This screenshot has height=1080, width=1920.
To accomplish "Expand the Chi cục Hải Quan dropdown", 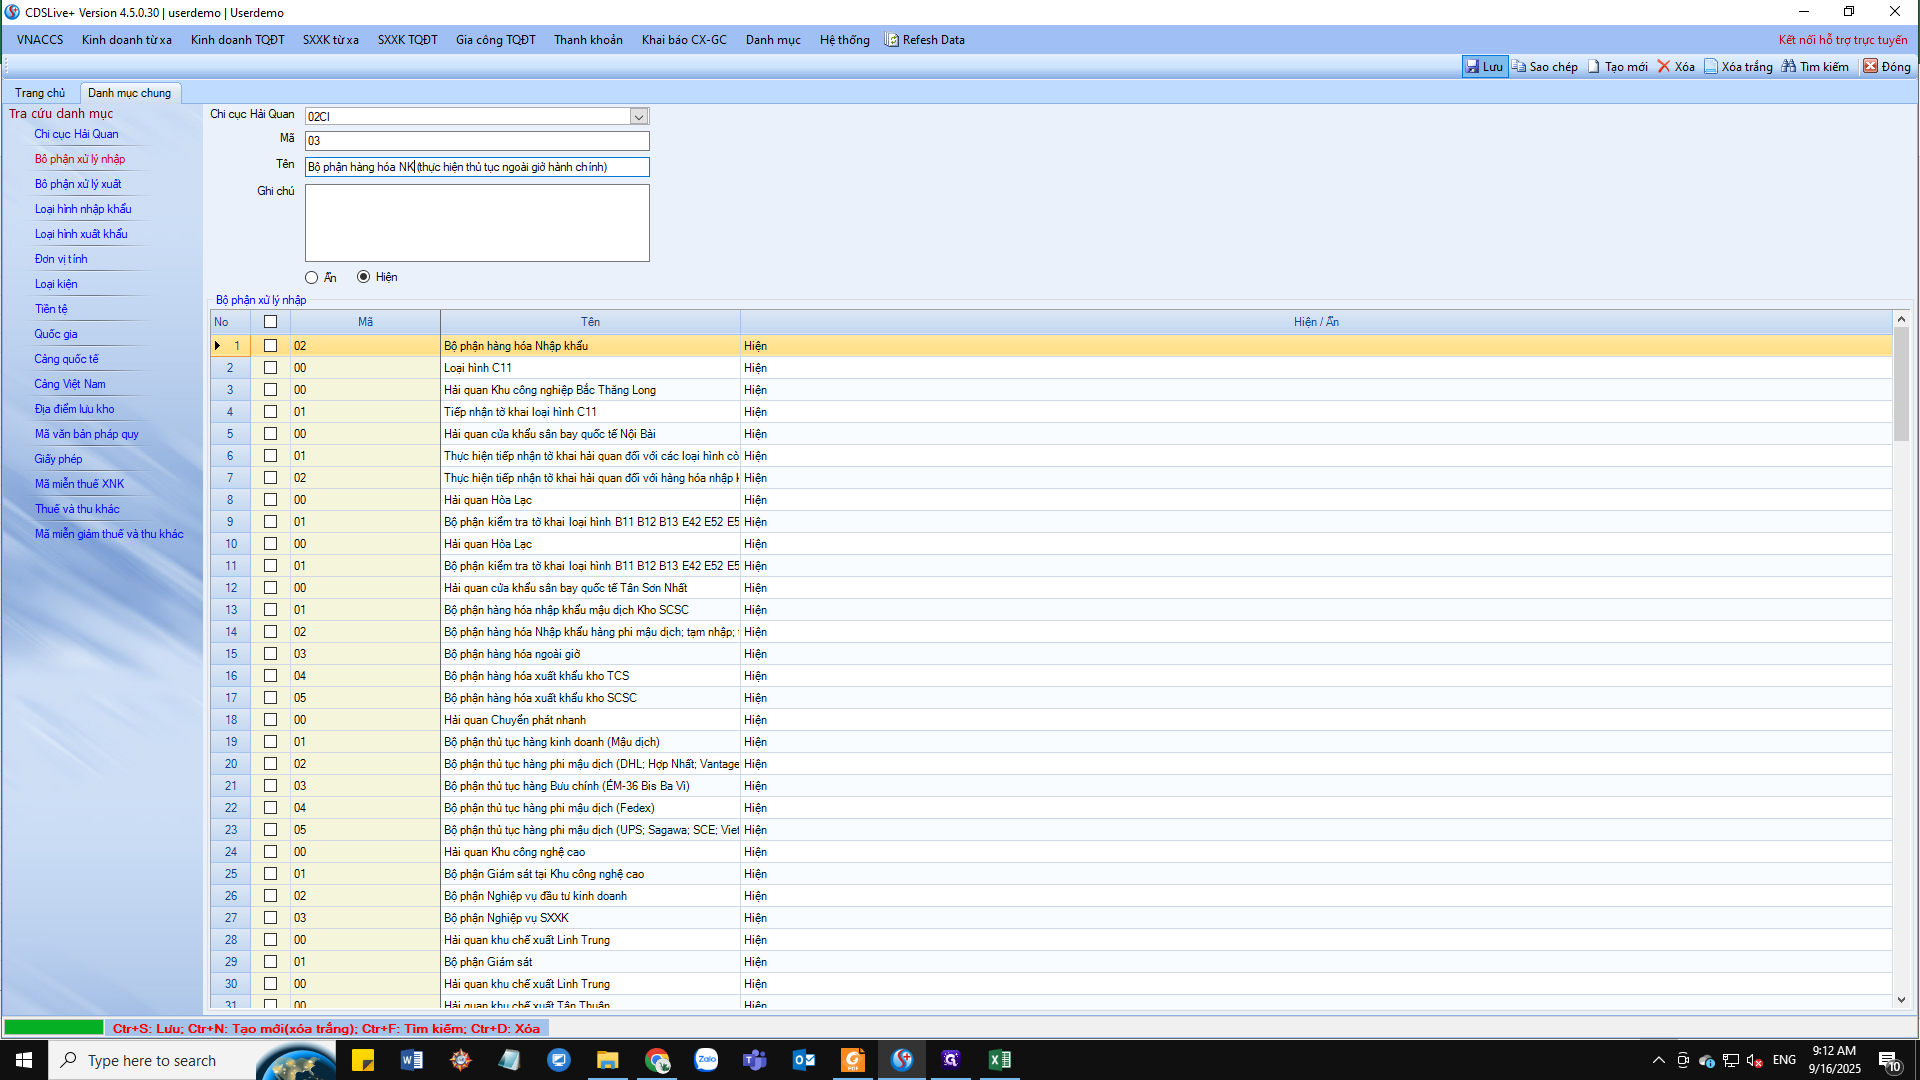I will (x=638, y=117).
